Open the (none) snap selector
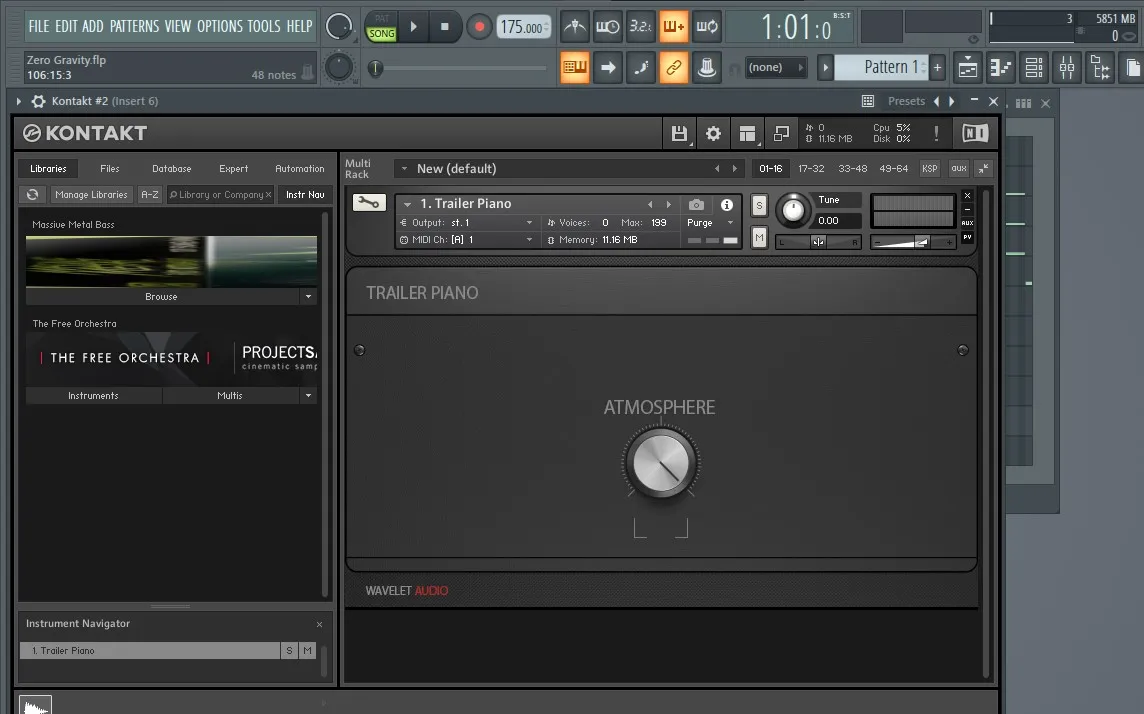The image size is (1144, 714). [x=776, y=67]
